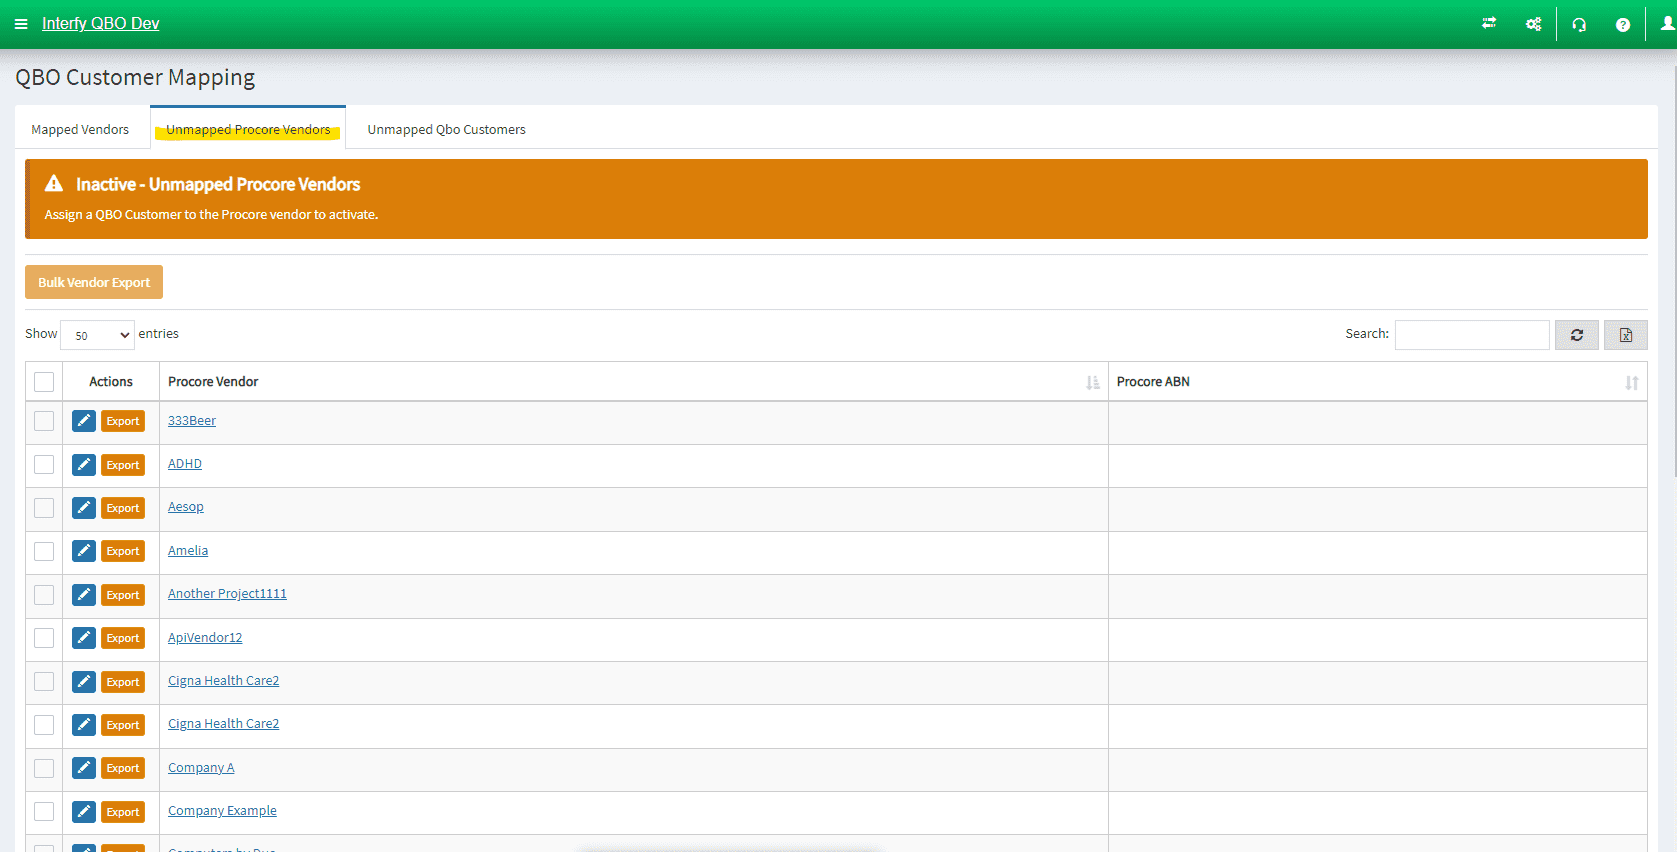Select the checkbox for ApiVendor12 row
Viewport: 1677px width, 852px height.
tap(44, 638)
